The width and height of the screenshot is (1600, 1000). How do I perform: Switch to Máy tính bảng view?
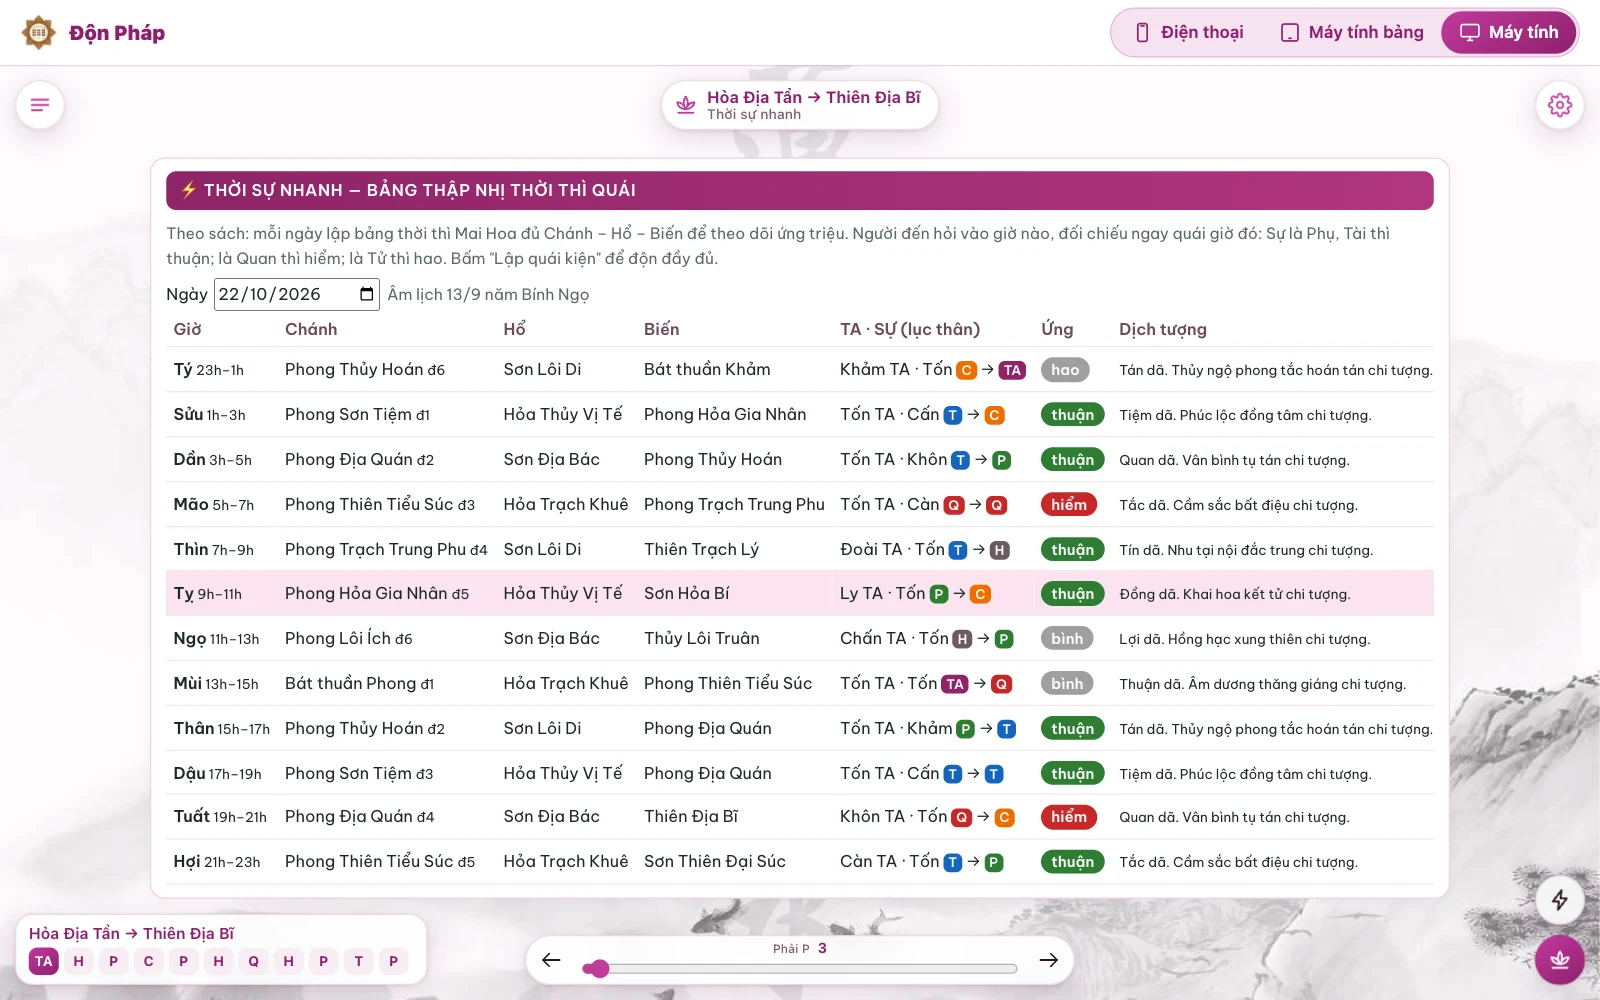[x=1352, y=33]
